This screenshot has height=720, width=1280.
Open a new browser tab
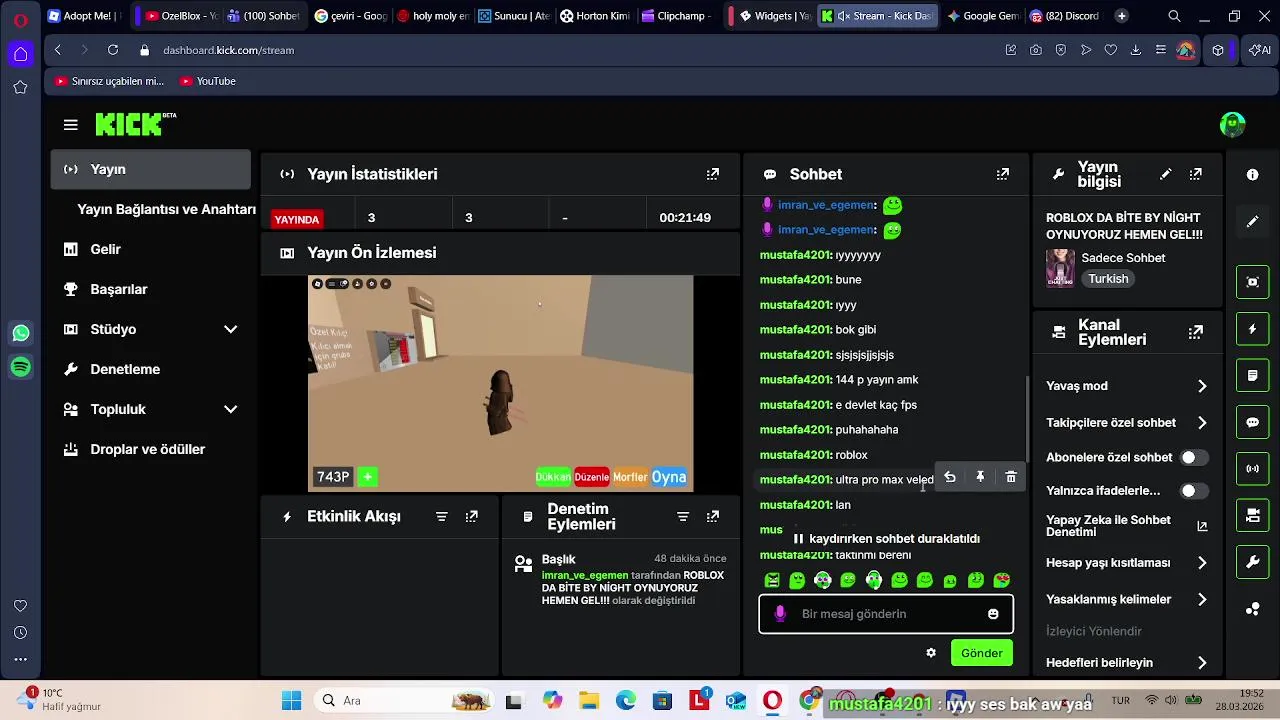click(x=1121, y=16)
